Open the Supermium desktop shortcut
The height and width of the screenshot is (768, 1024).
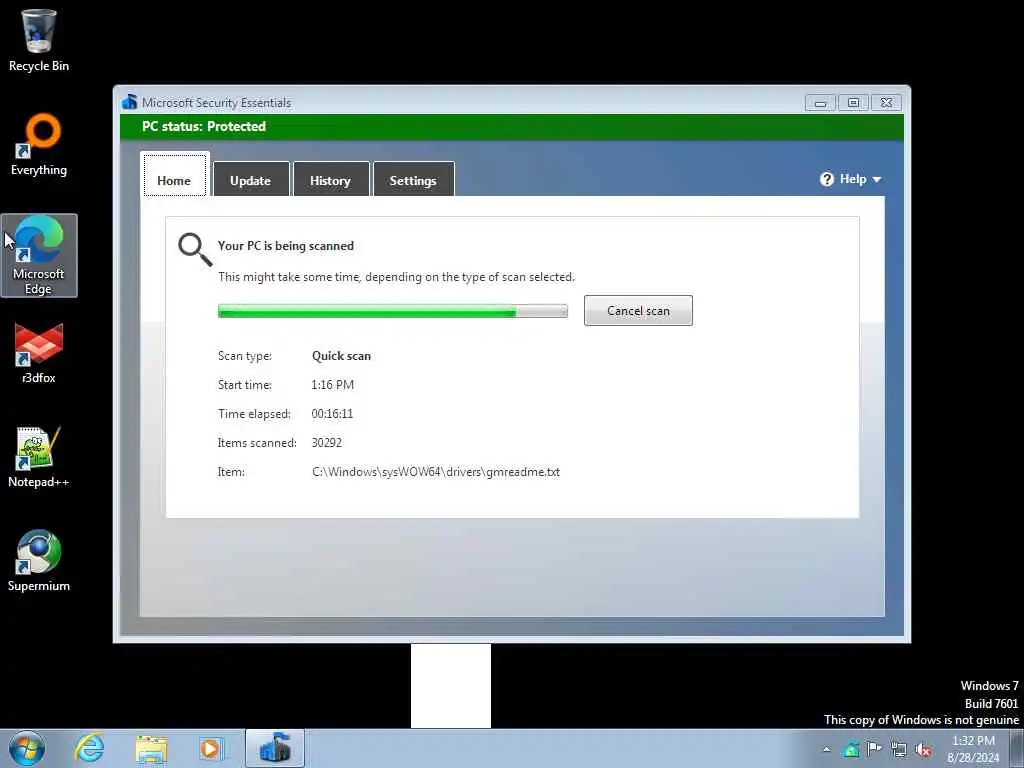[x=39, y=561]
